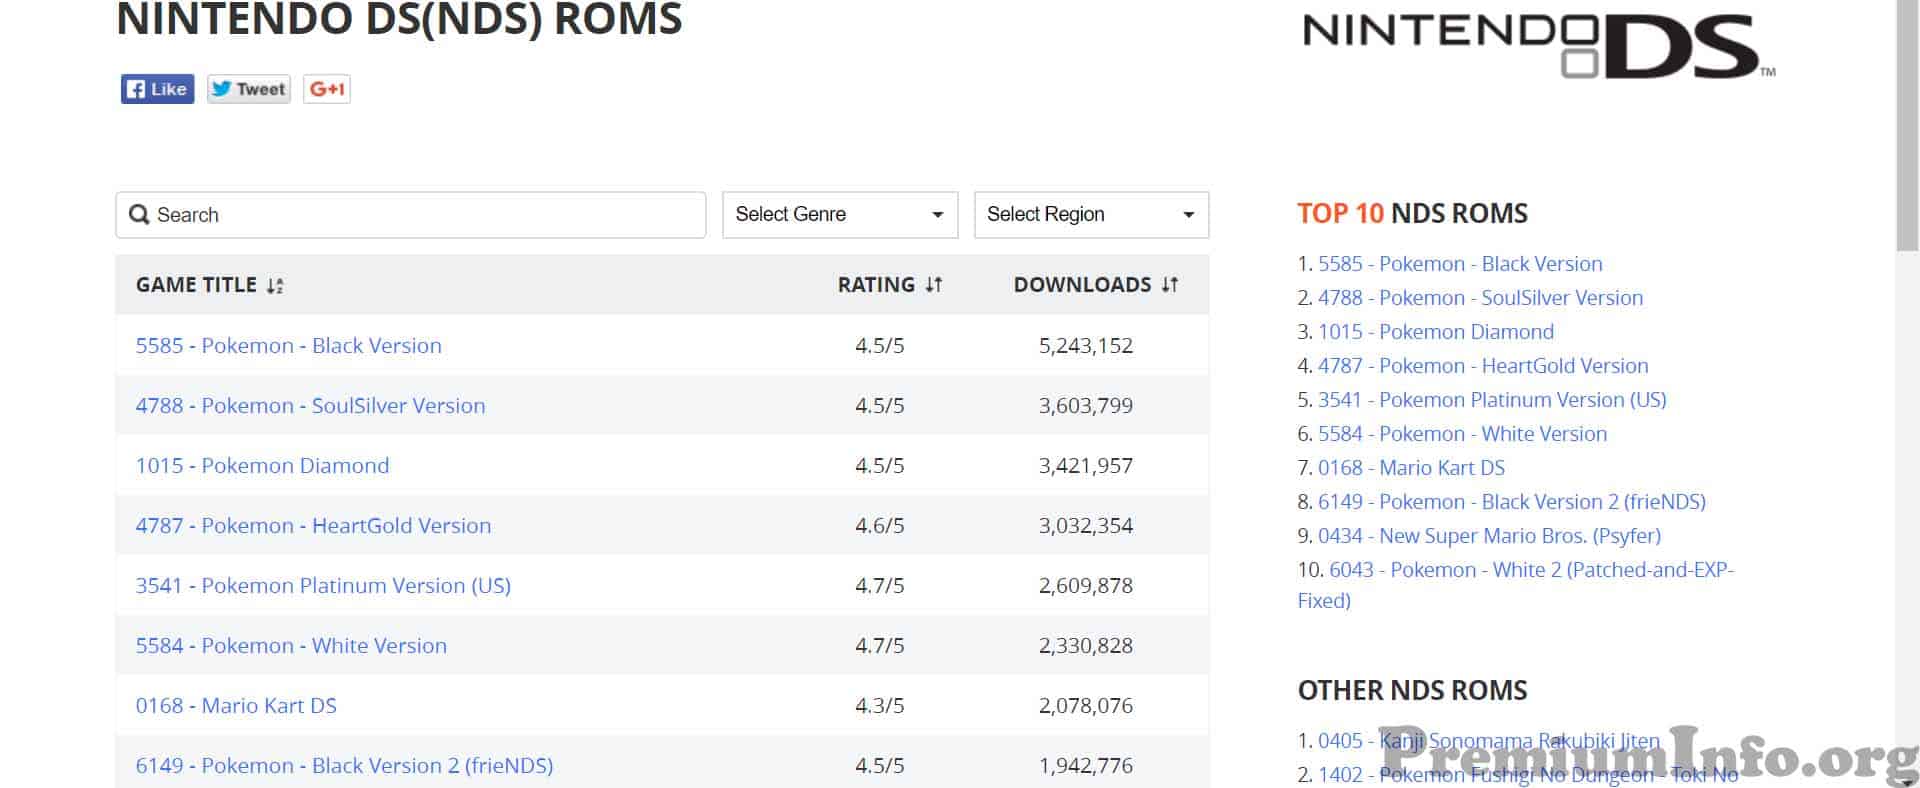Focus the Search input field
Screen dimensions: 1920x788
(x=411, y=215)
